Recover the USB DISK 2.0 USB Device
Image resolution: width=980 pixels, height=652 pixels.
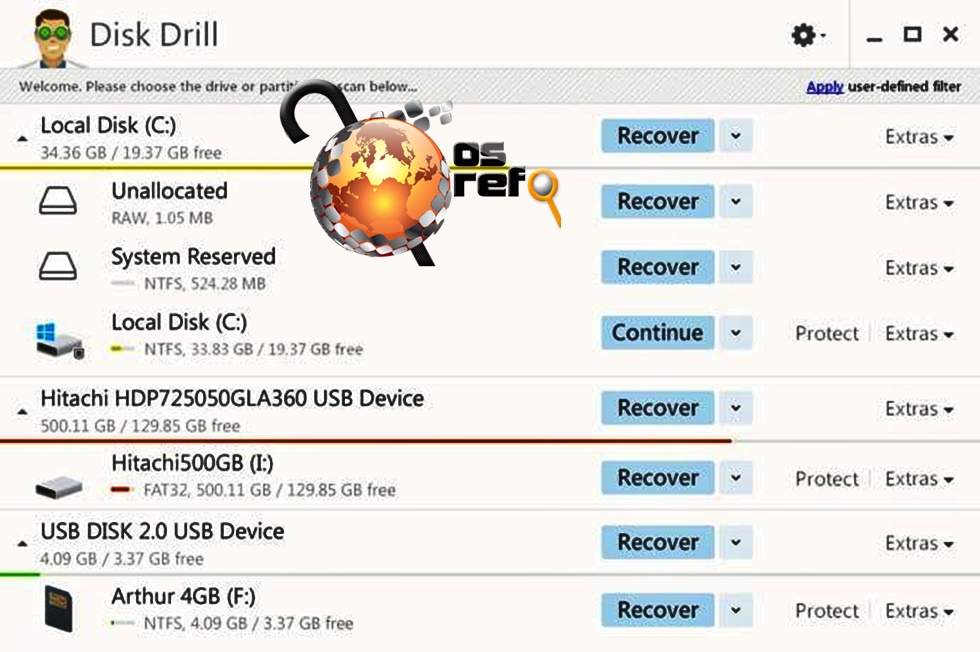pos(658,542)
